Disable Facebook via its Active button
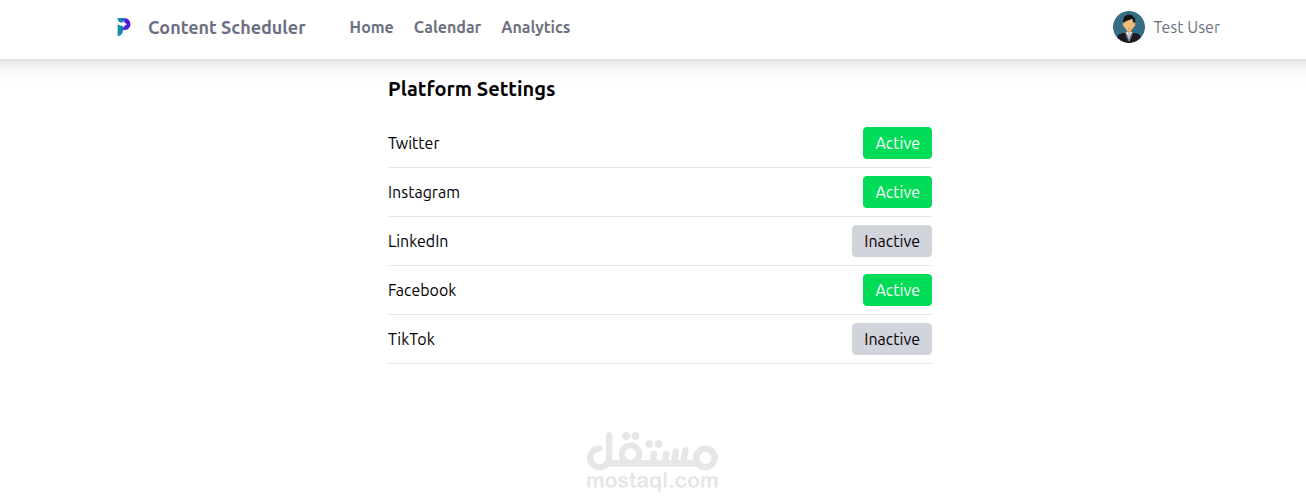Image resolution: width=1306 pixels, height=502 pixels. 897,290
